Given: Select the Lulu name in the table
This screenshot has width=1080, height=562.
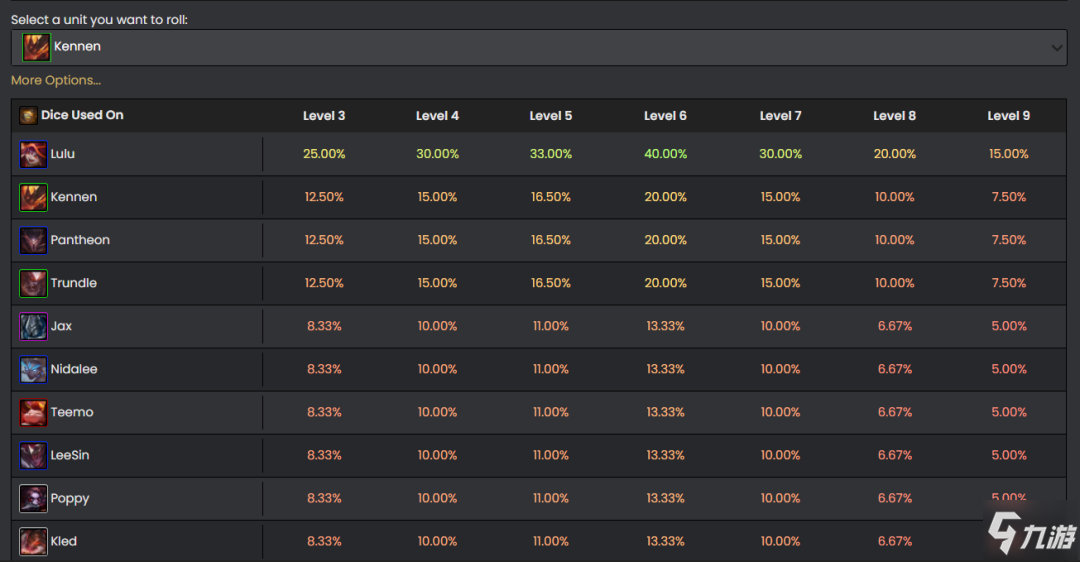Looking at the screenshot, I should [x=62, y=154].
